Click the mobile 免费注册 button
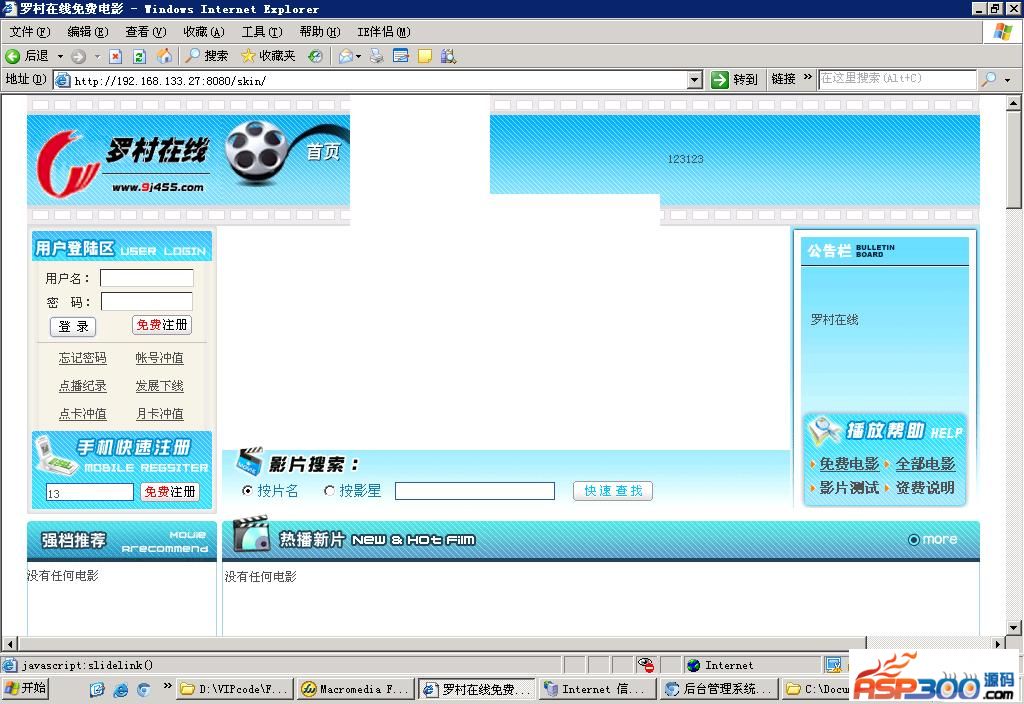Image resolution: width=1024 pixels, height=704 pixels. tap(170, 491)
